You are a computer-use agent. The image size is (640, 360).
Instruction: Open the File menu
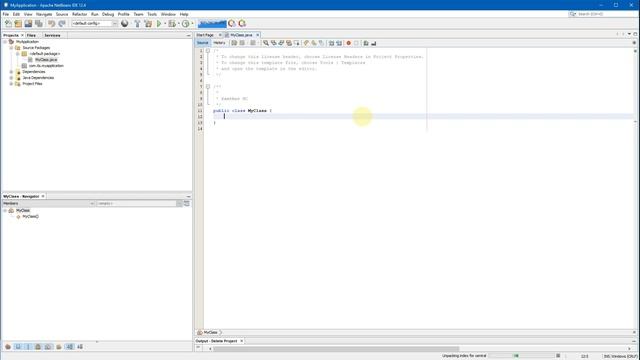6,14
